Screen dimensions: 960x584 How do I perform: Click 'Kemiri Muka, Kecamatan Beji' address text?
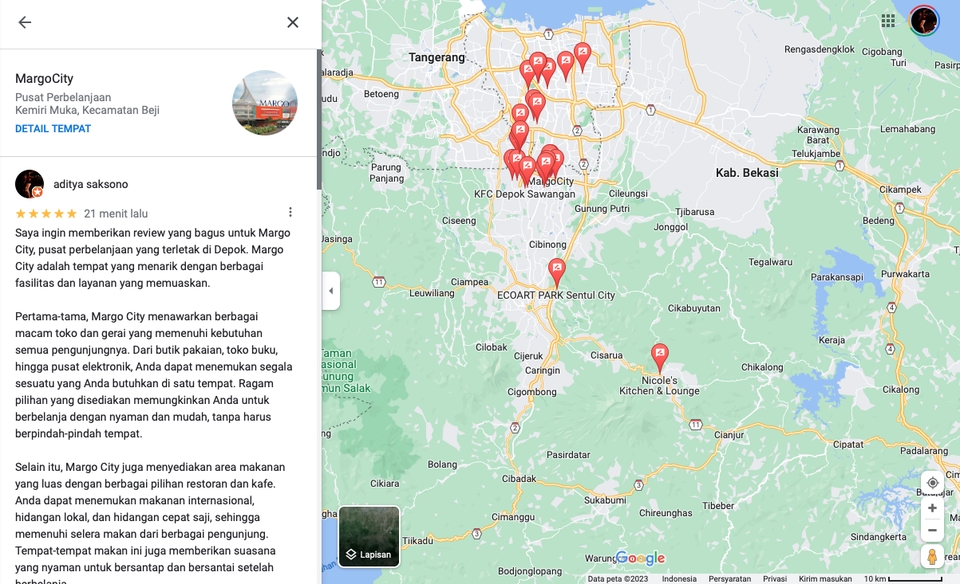88,110
